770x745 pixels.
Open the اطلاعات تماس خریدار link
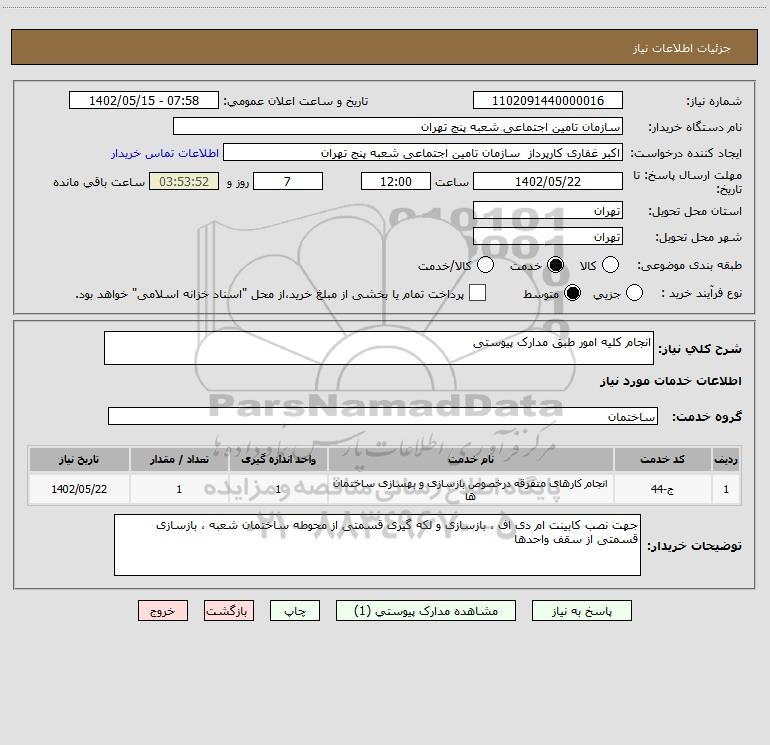pyautogui.click(x=165, y=153)
